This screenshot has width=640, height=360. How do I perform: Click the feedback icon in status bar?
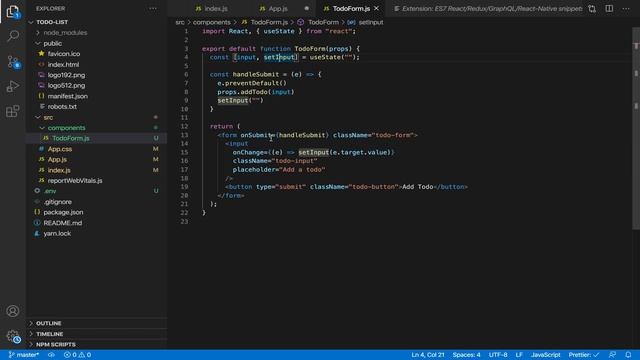point(612,355)
